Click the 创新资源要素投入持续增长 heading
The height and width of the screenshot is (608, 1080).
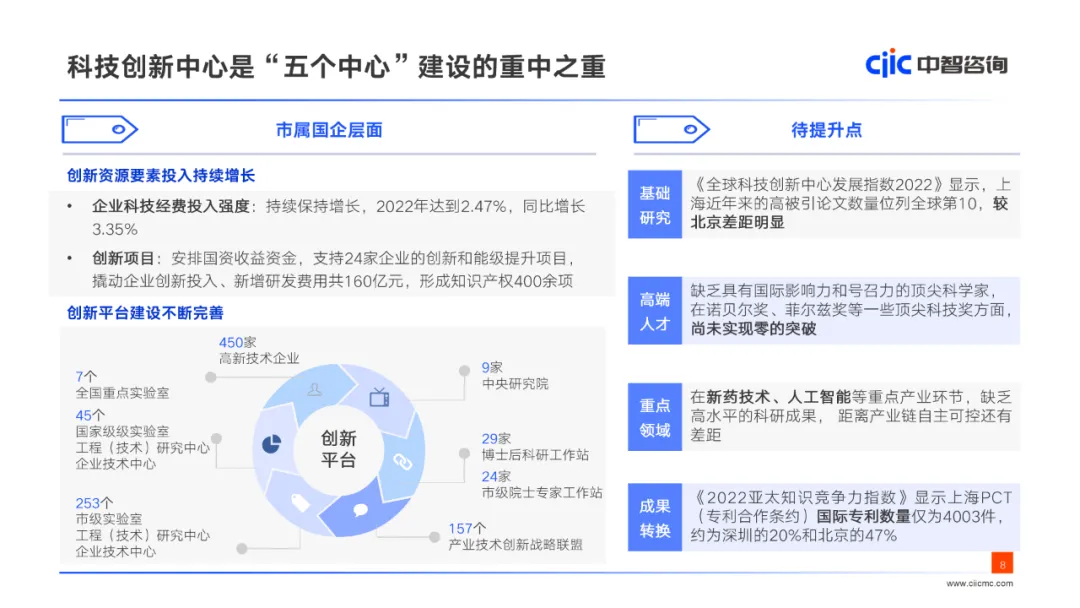[161, 175]
